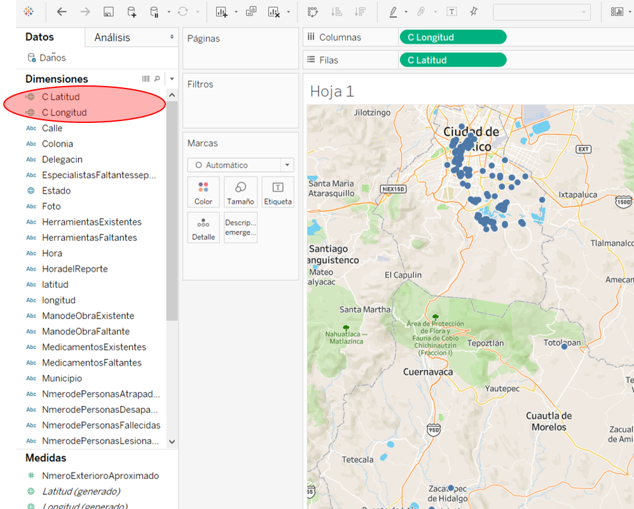Click the Tableau logo start icon

(x=28, y=12)
